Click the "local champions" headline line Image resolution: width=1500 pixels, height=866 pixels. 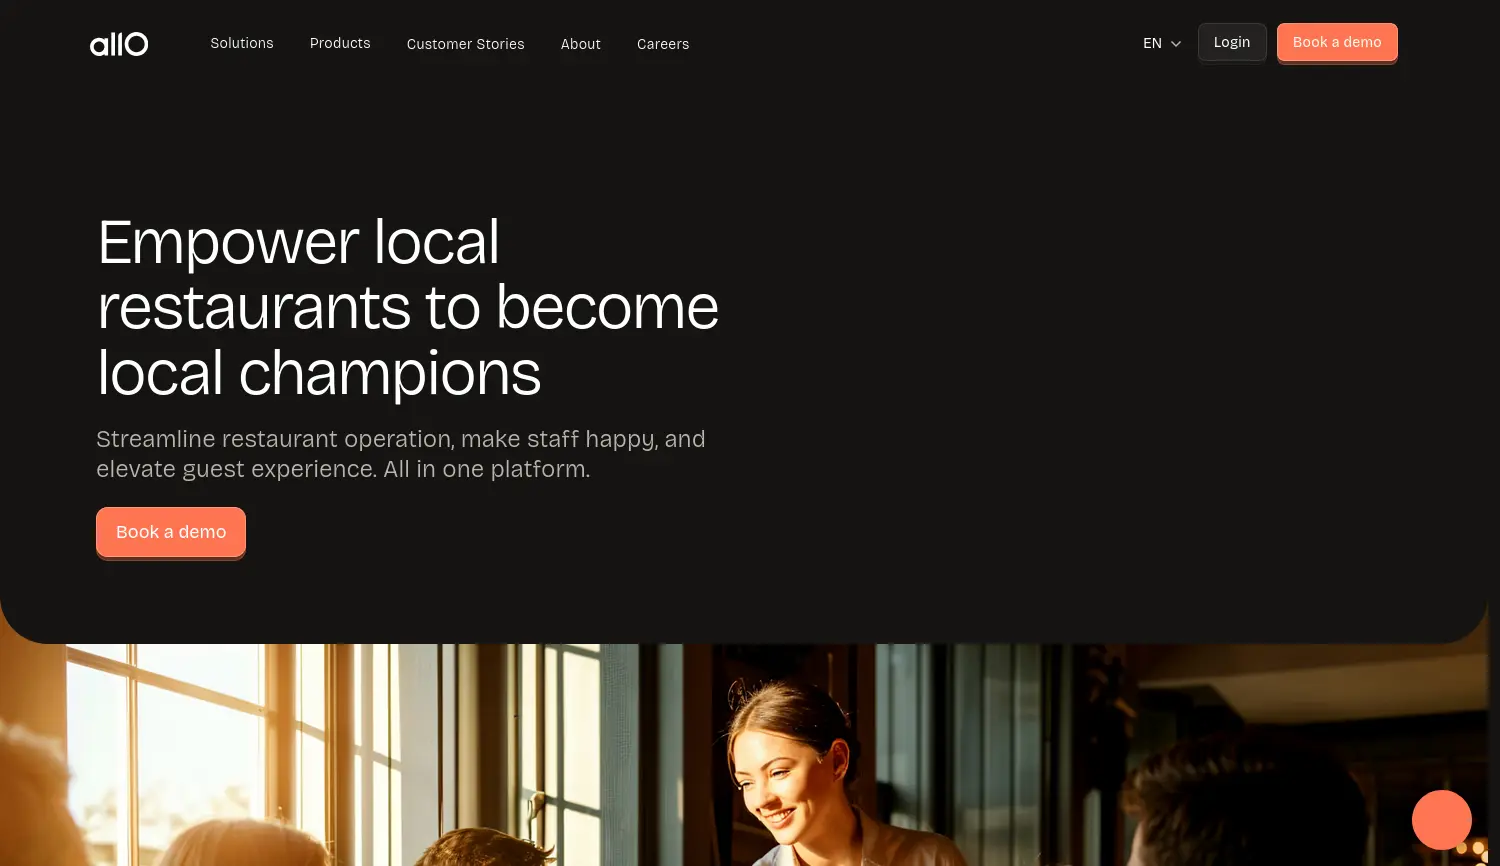[x=319, y=374]
